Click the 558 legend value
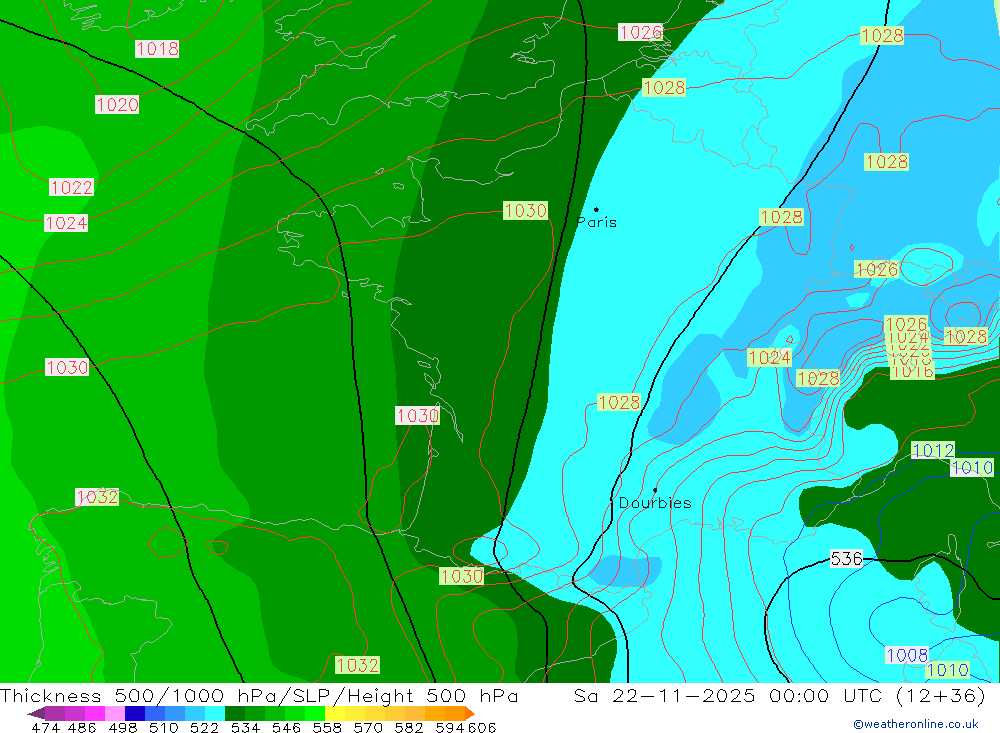The height and width of the screenshot is (733, 1000). [327, 727]
